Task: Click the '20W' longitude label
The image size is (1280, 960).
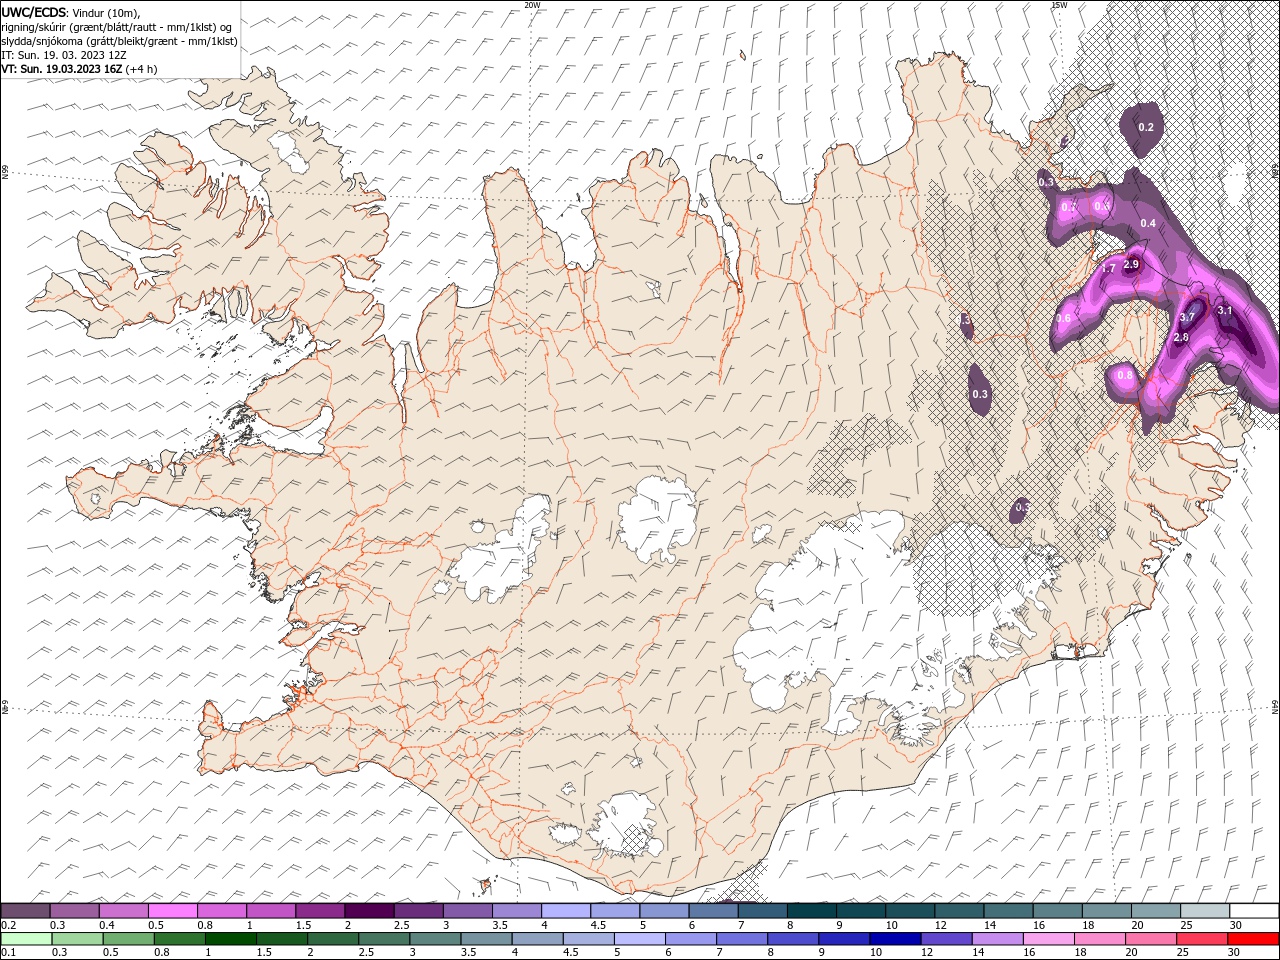Action: click(x=532, y=5)
